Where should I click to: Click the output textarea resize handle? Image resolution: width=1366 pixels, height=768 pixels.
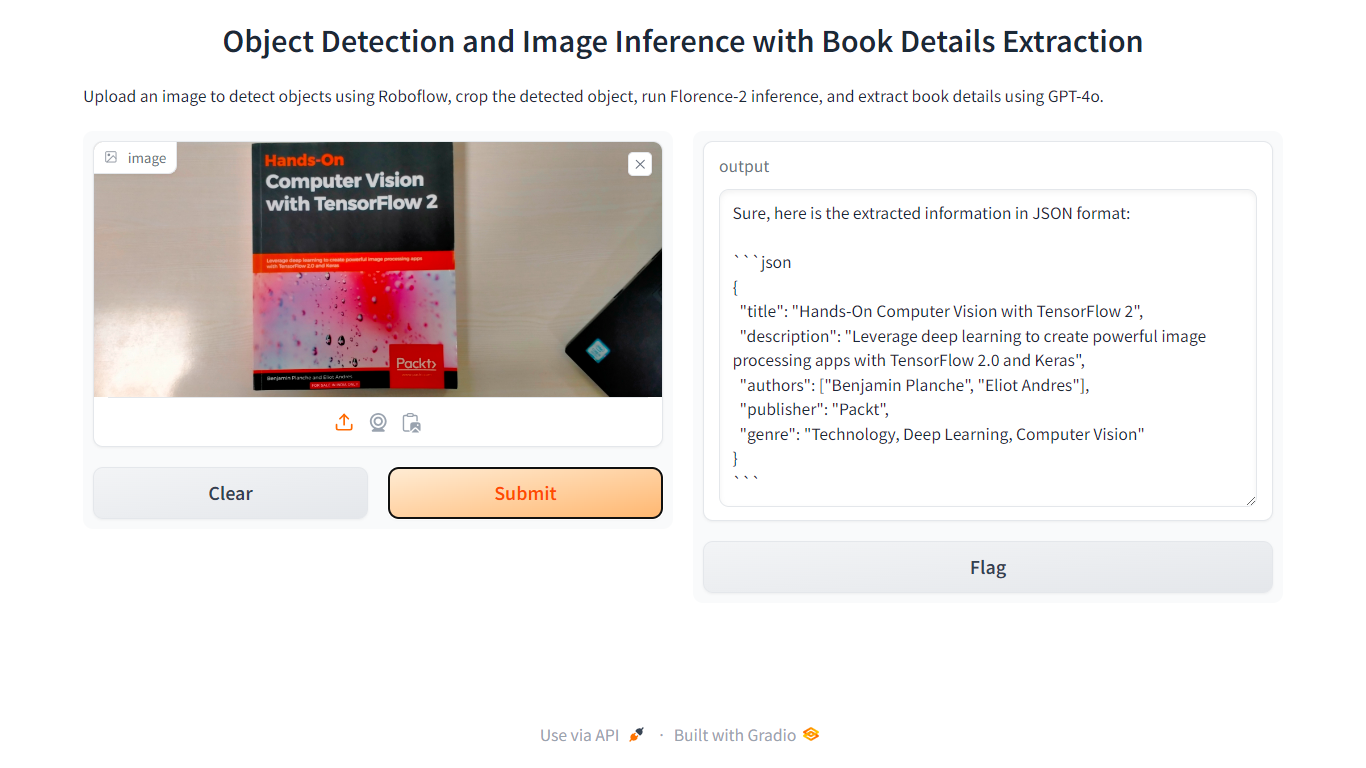pos(1249,499)
